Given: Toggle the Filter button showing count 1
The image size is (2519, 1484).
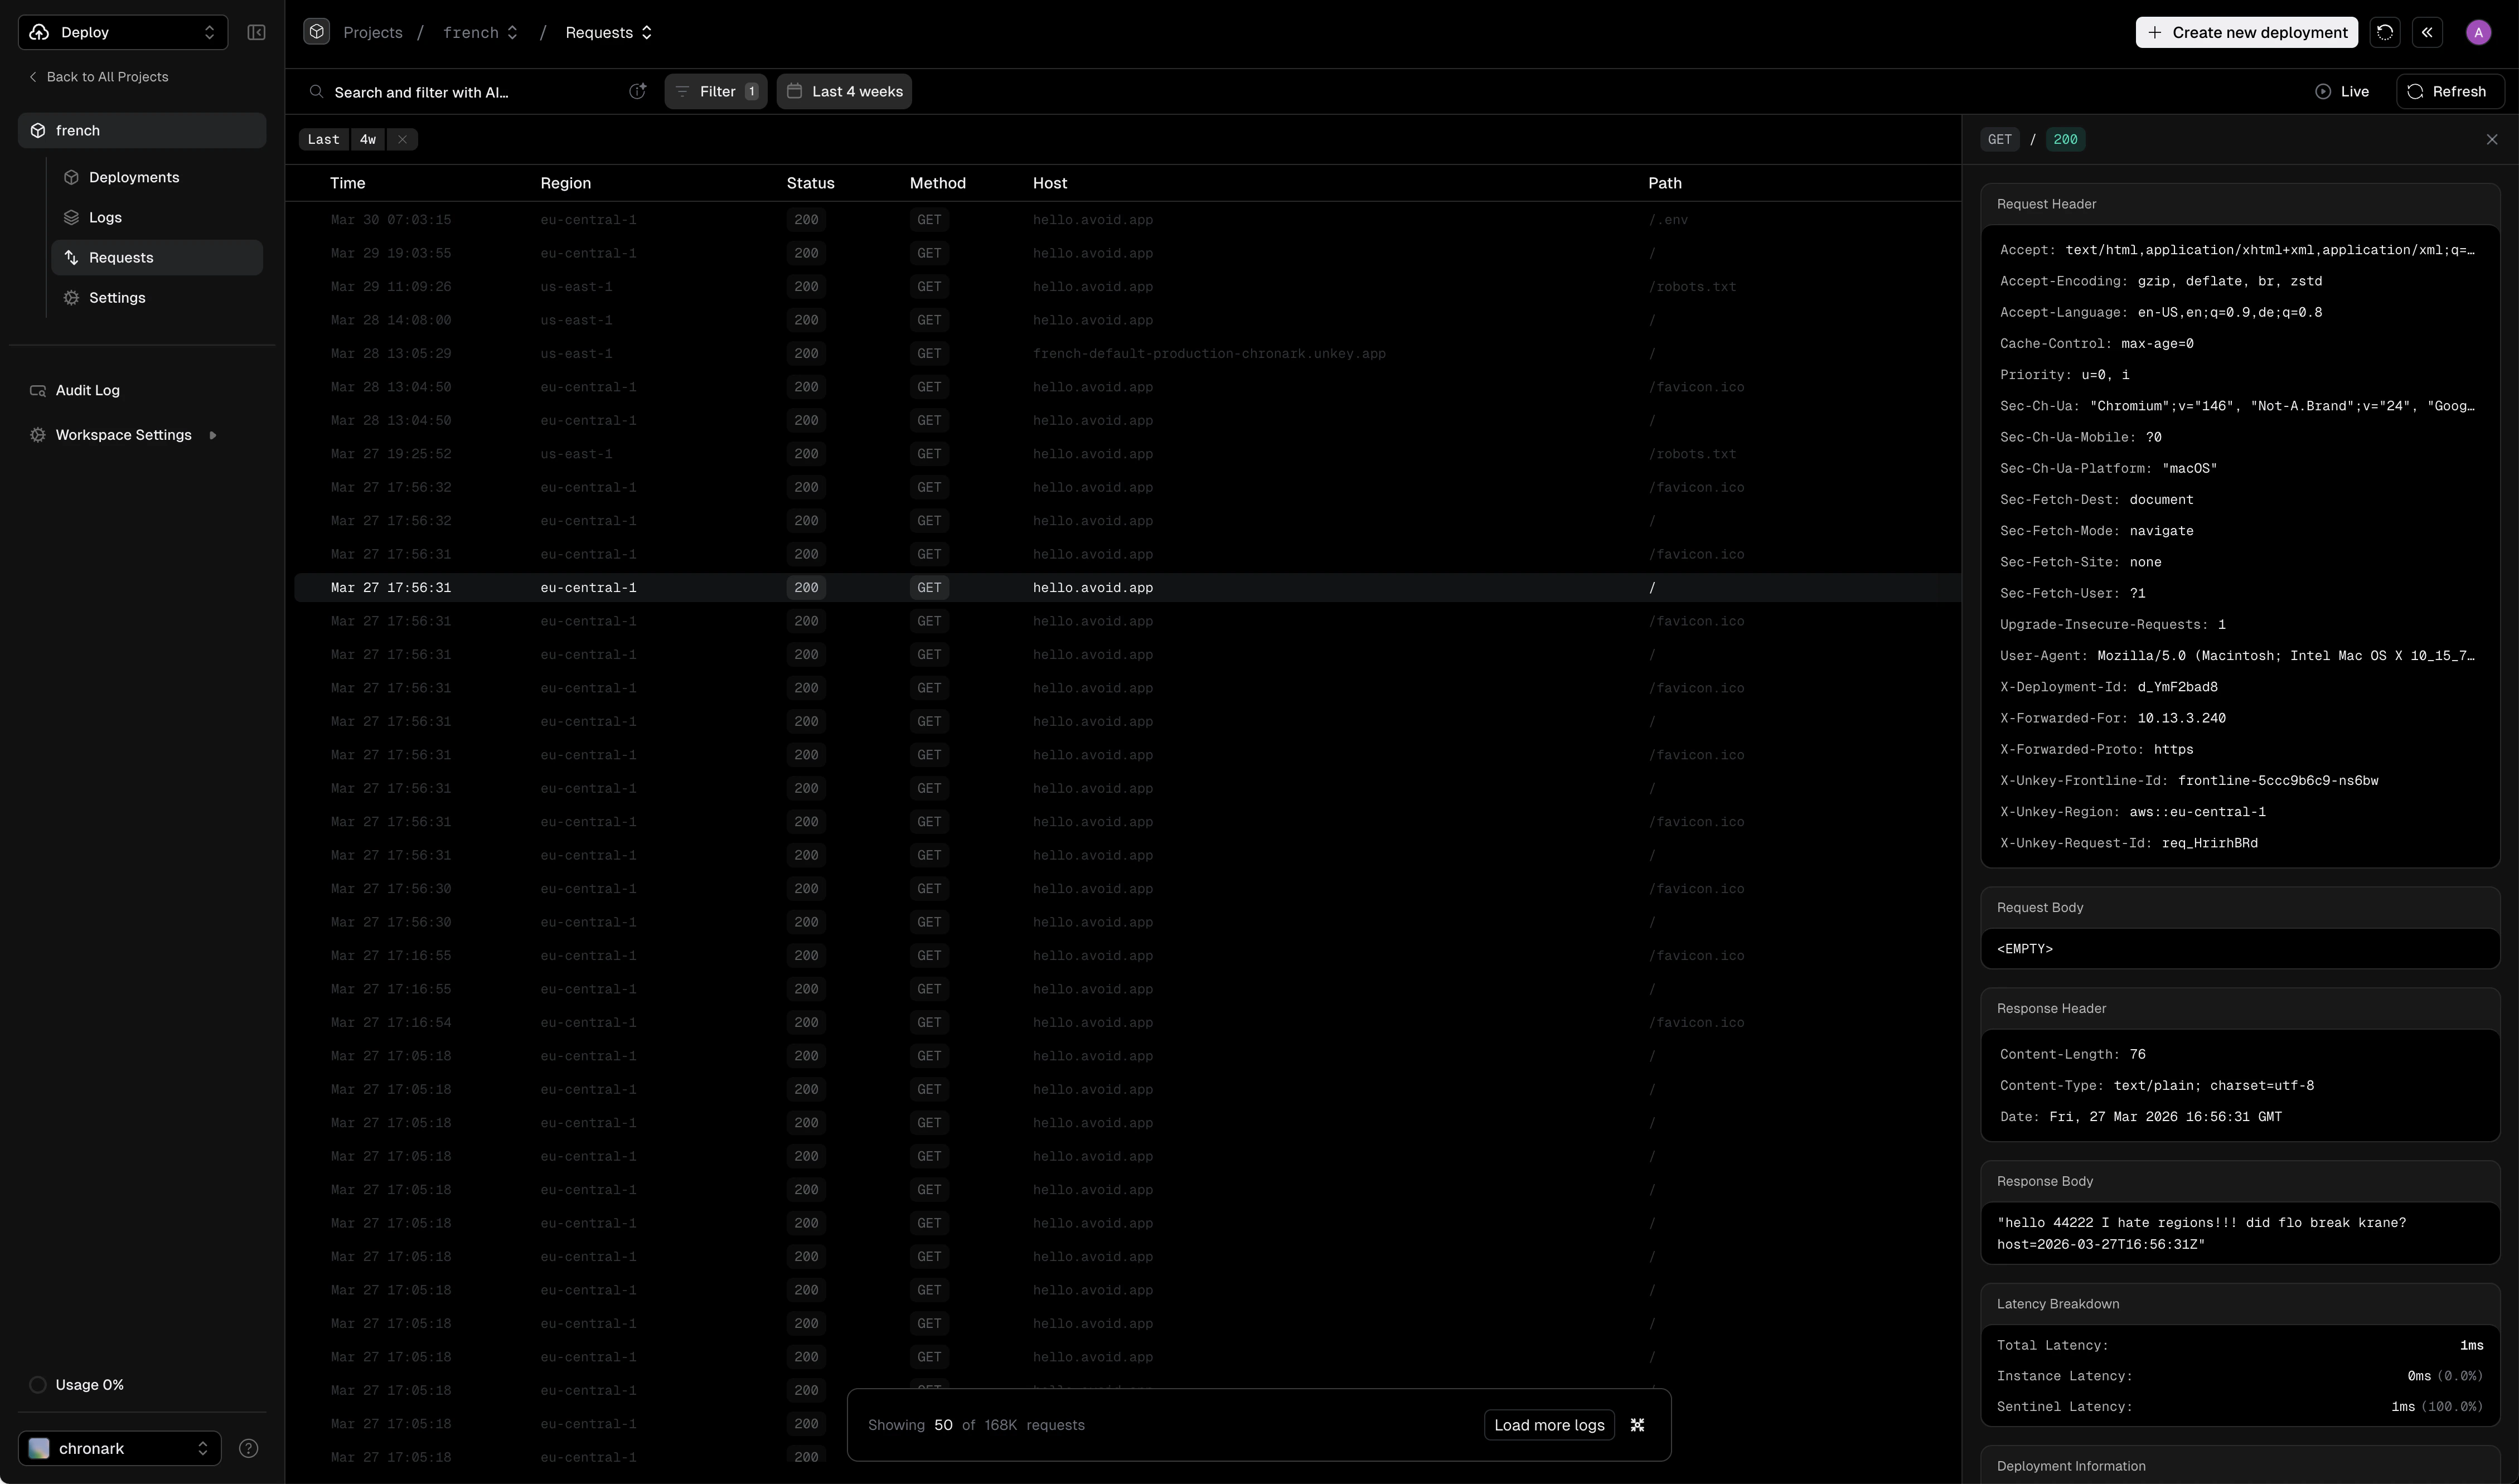Looking at the screenshot, I should pyautogui.click(x=715, y=91).
